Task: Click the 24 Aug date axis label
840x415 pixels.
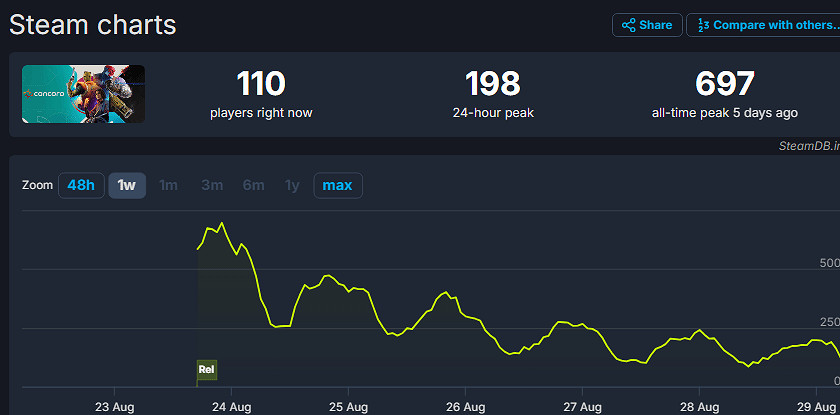Action: (x=231, y=407)
